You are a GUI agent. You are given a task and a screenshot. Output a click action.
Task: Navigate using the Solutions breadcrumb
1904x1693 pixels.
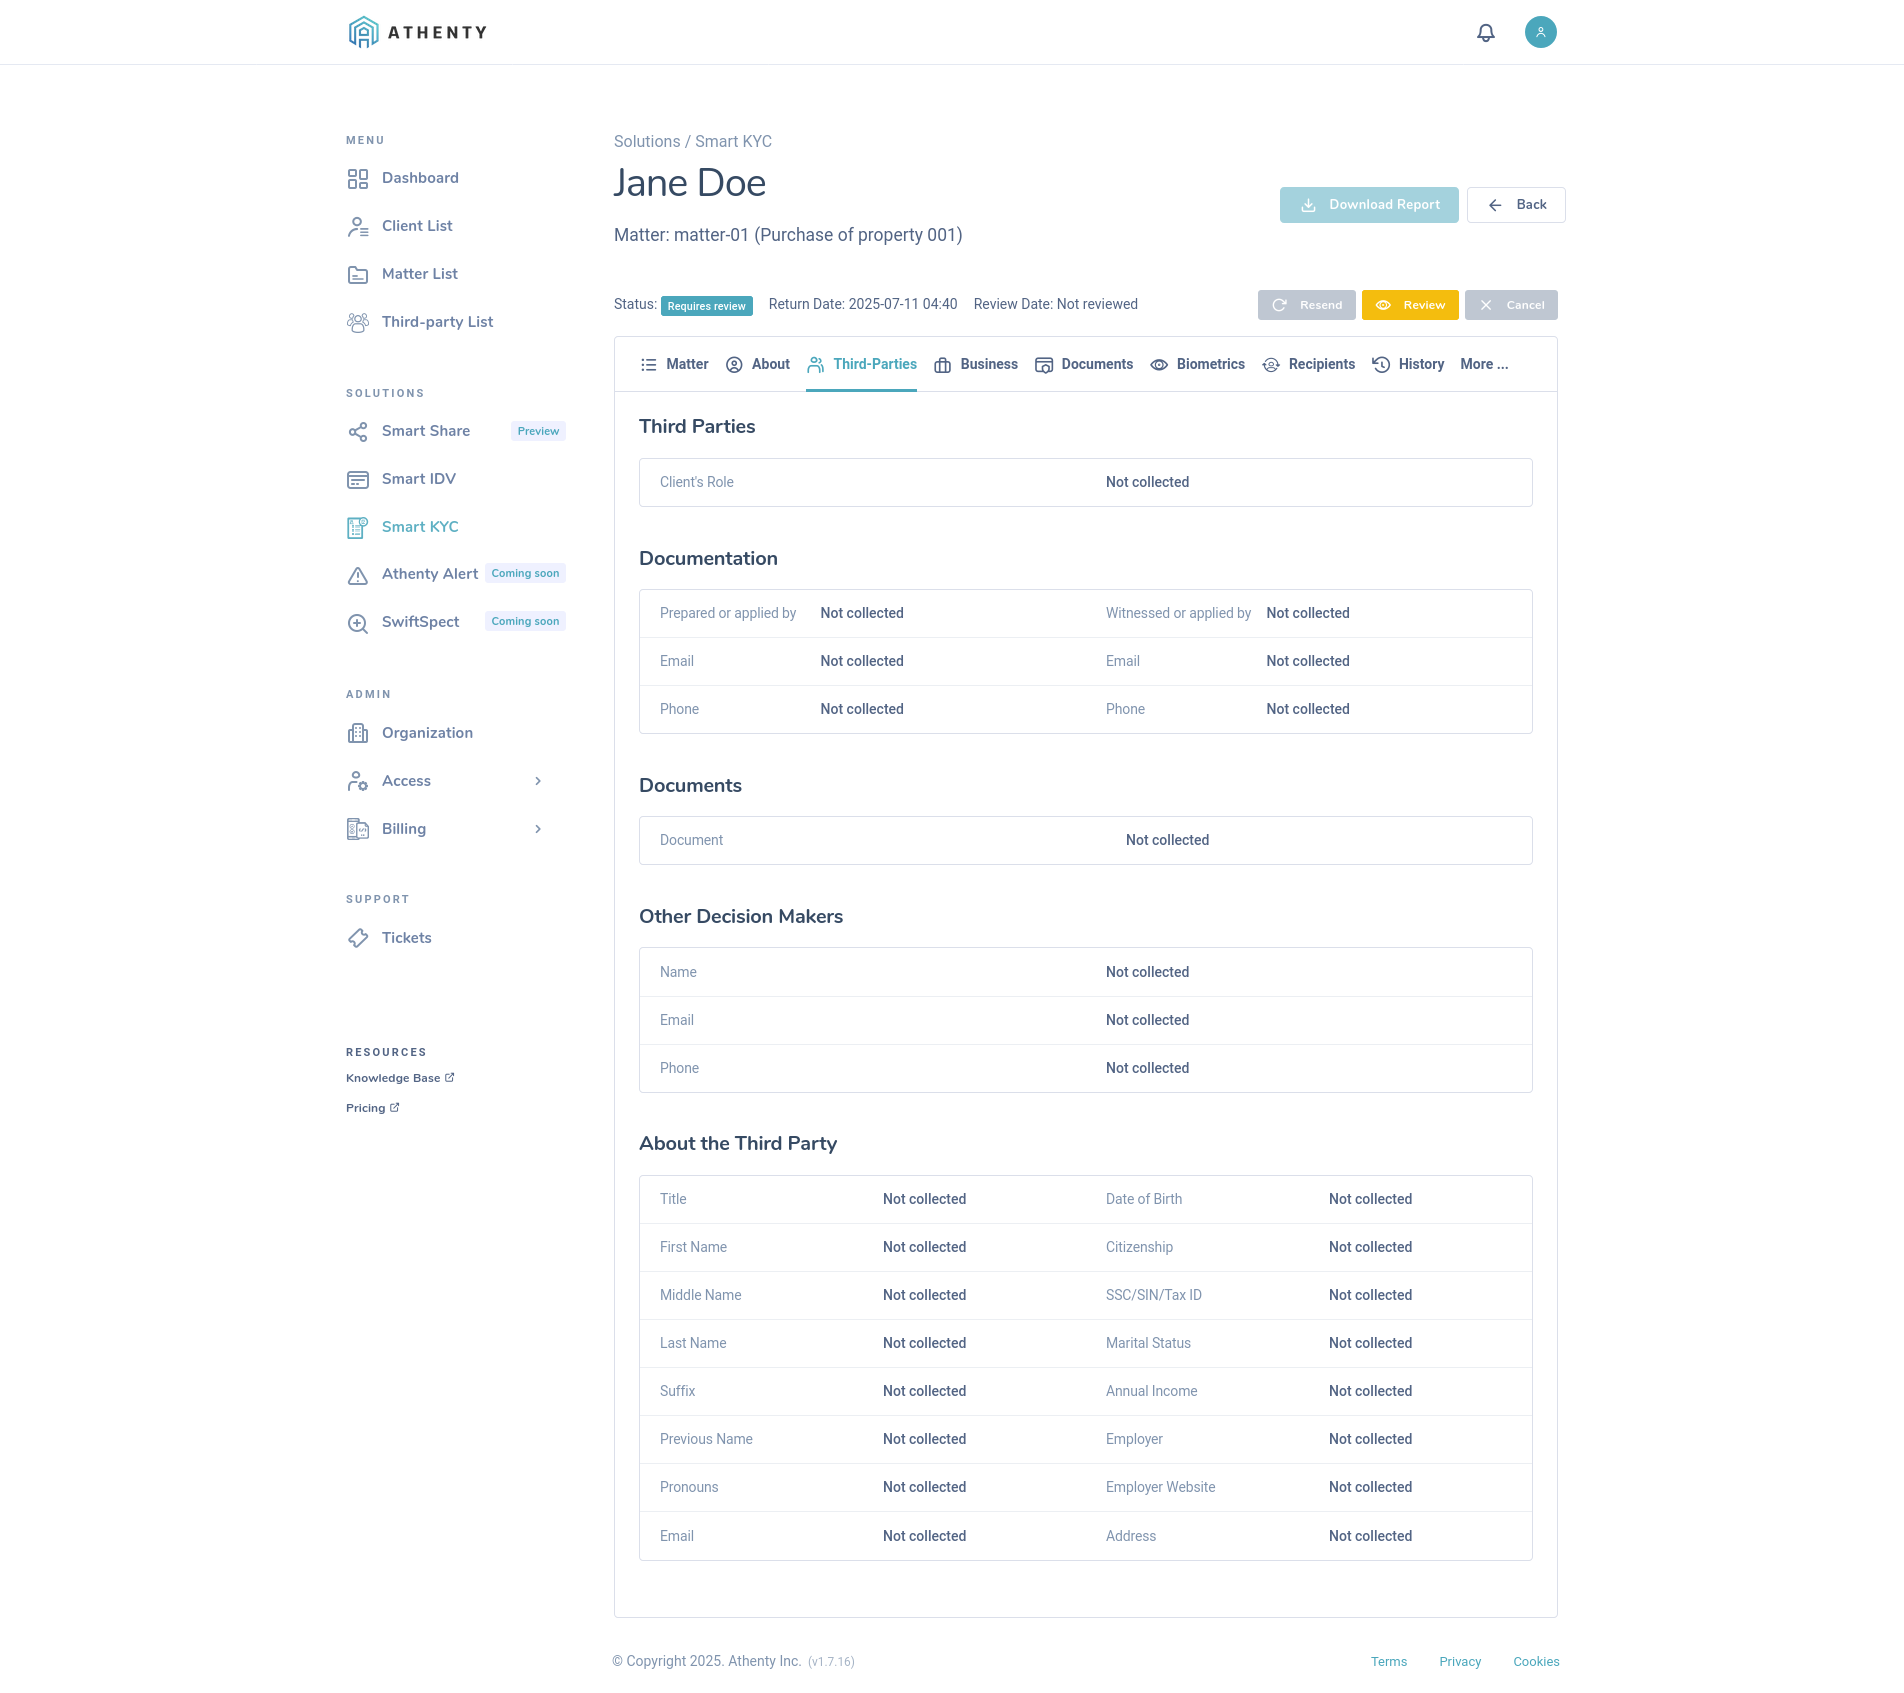coord(646,141)
